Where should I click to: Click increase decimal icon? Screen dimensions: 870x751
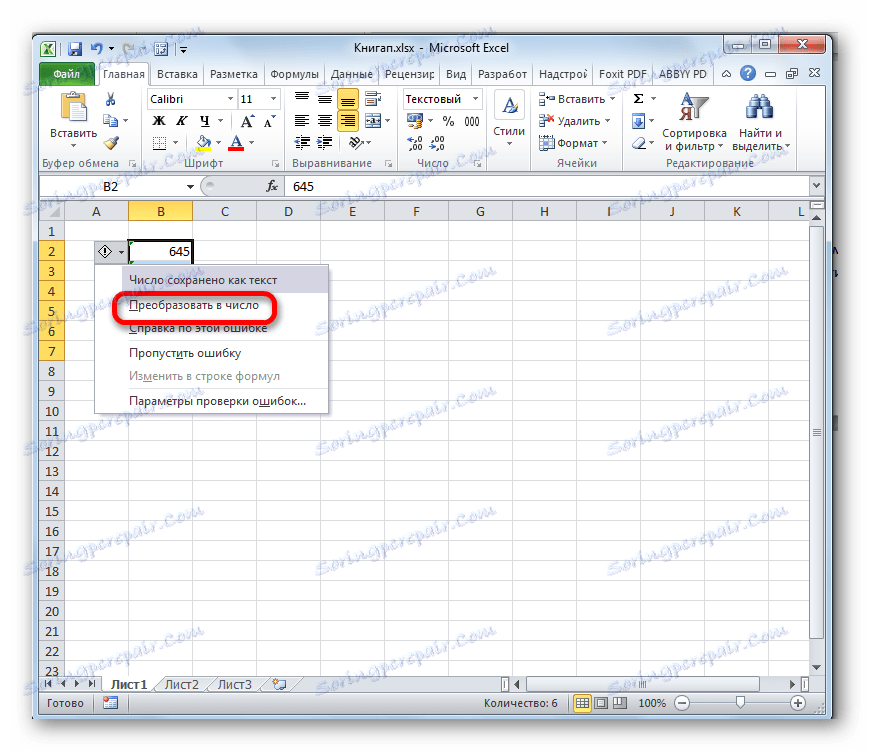coord(415,143)
